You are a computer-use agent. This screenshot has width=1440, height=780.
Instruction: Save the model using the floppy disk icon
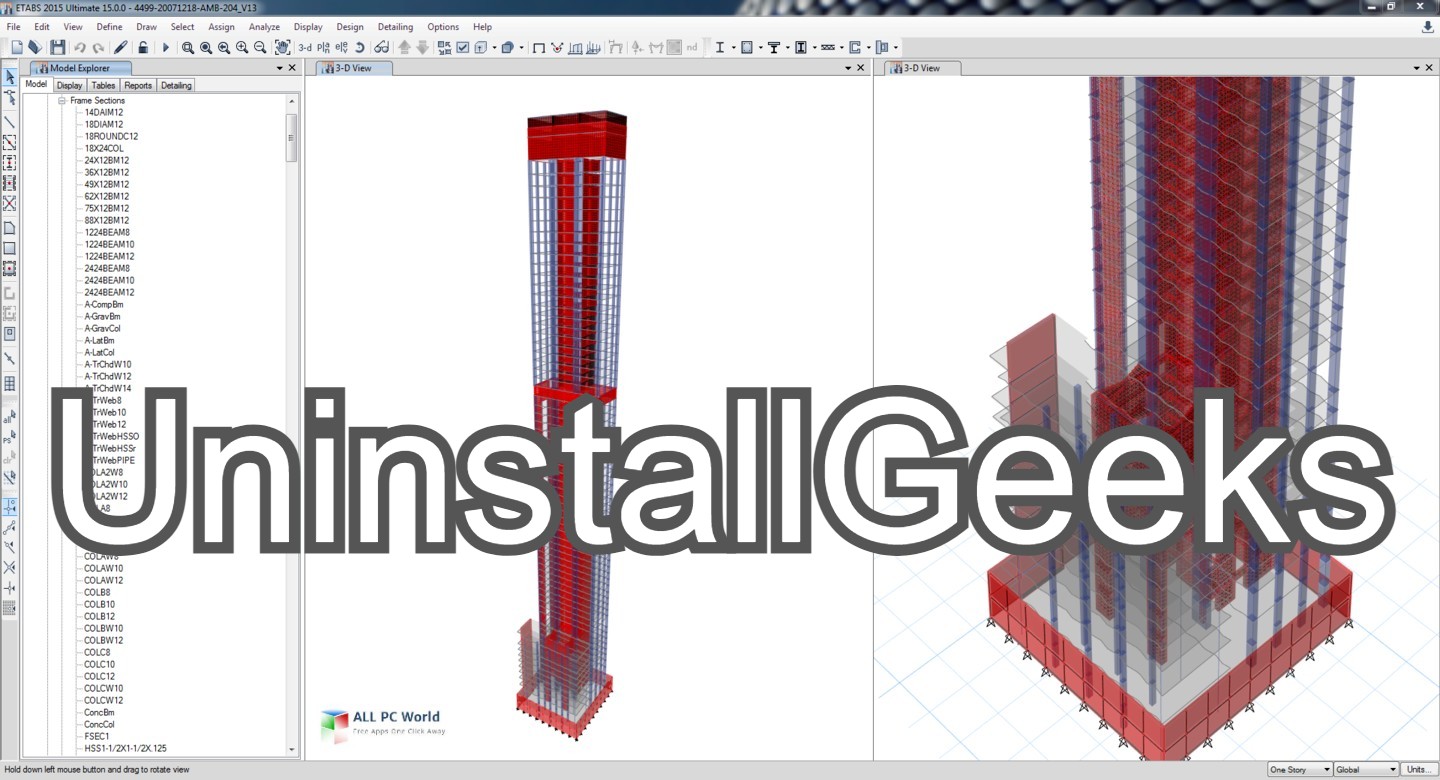[57, 47]
